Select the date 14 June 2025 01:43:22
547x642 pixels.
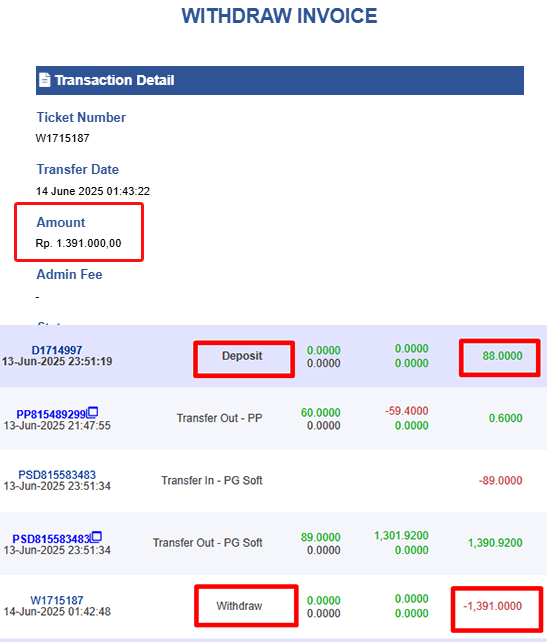(x=93, y=191)
